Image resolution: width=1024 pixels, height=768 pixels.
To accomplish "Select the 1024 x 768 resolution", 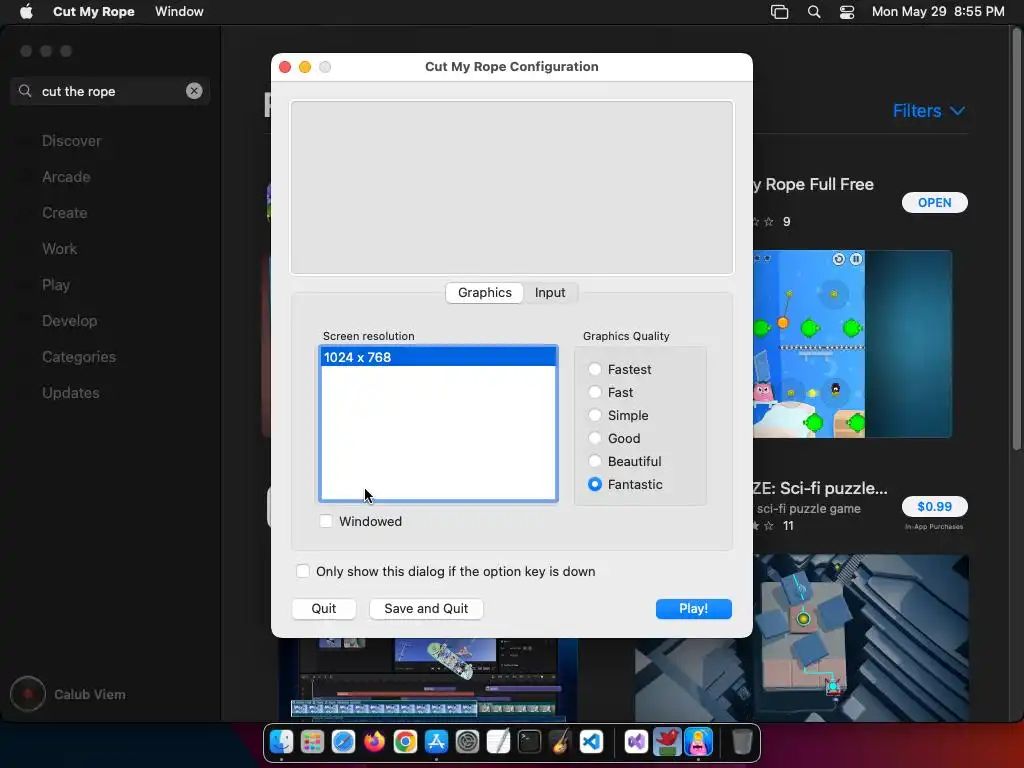I will click(x=438, y=357).
